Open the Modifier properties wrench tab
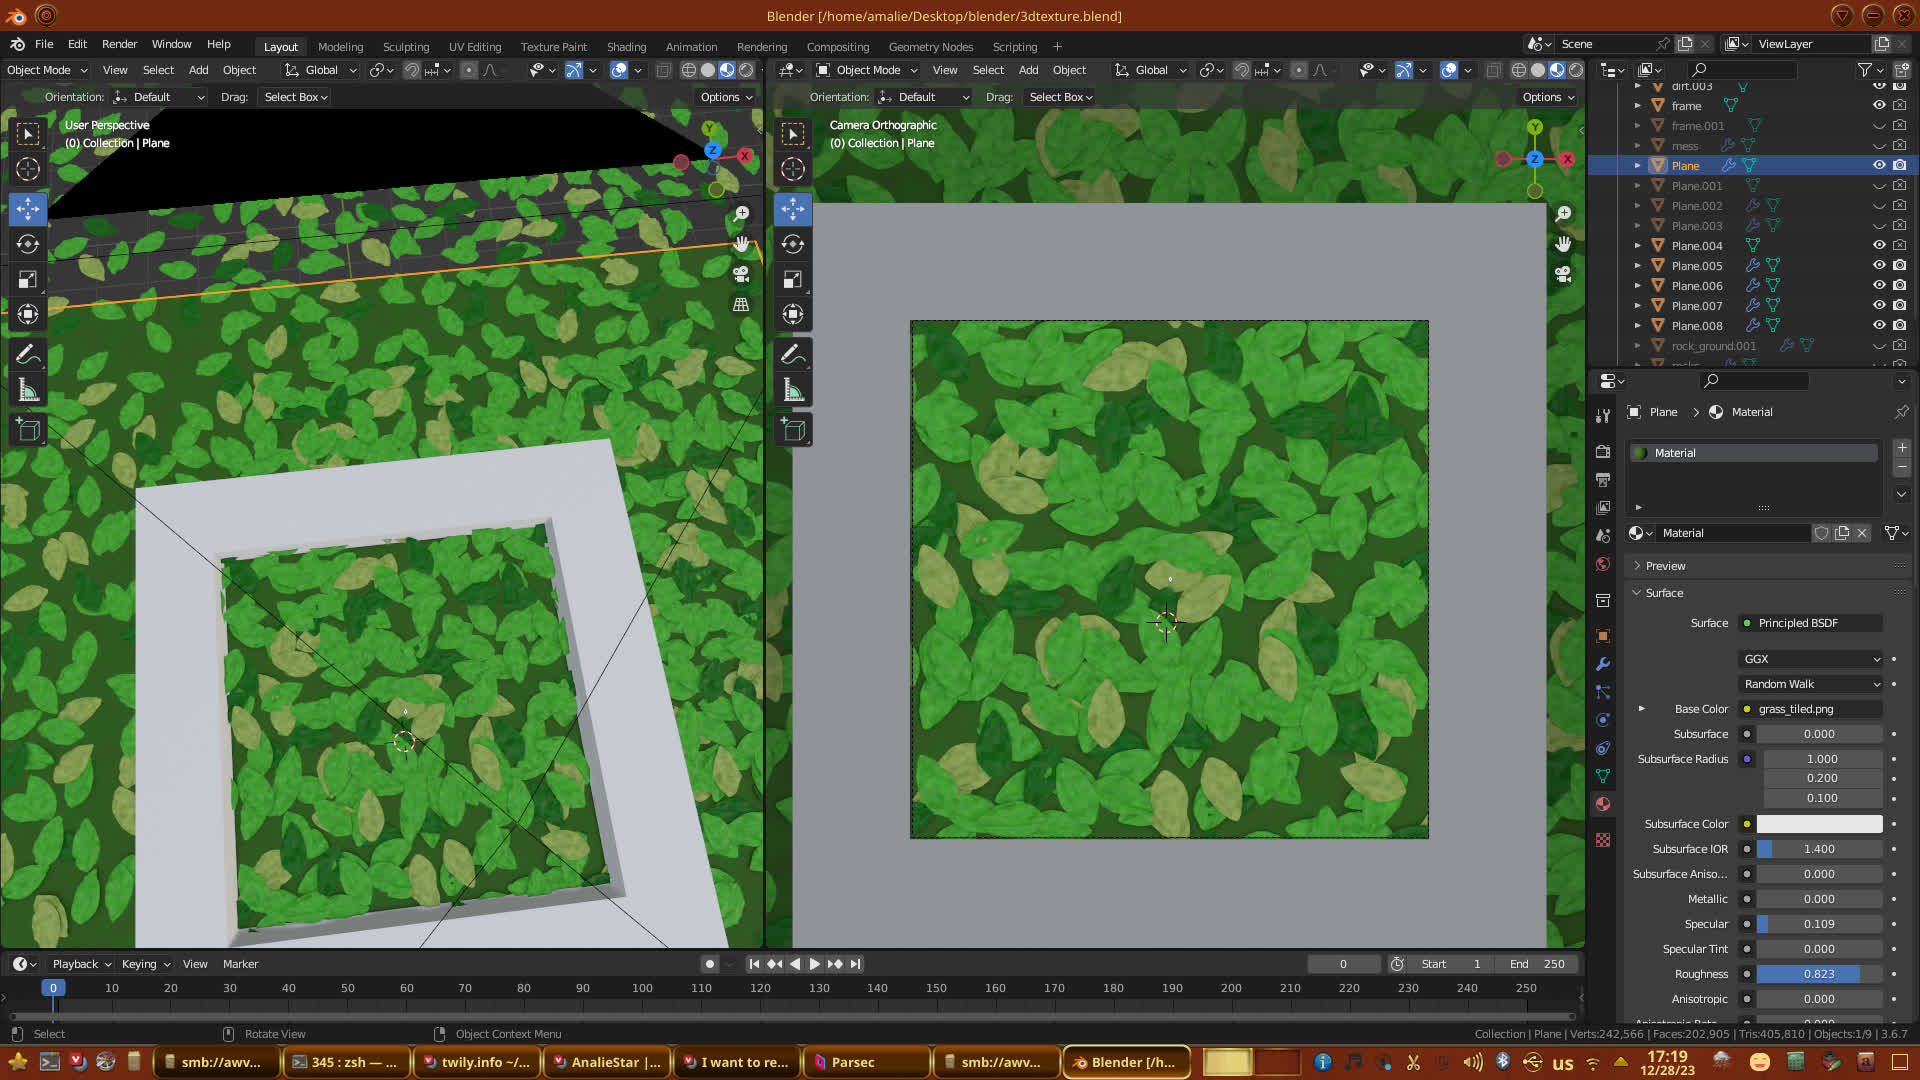 pos(1603,664)
